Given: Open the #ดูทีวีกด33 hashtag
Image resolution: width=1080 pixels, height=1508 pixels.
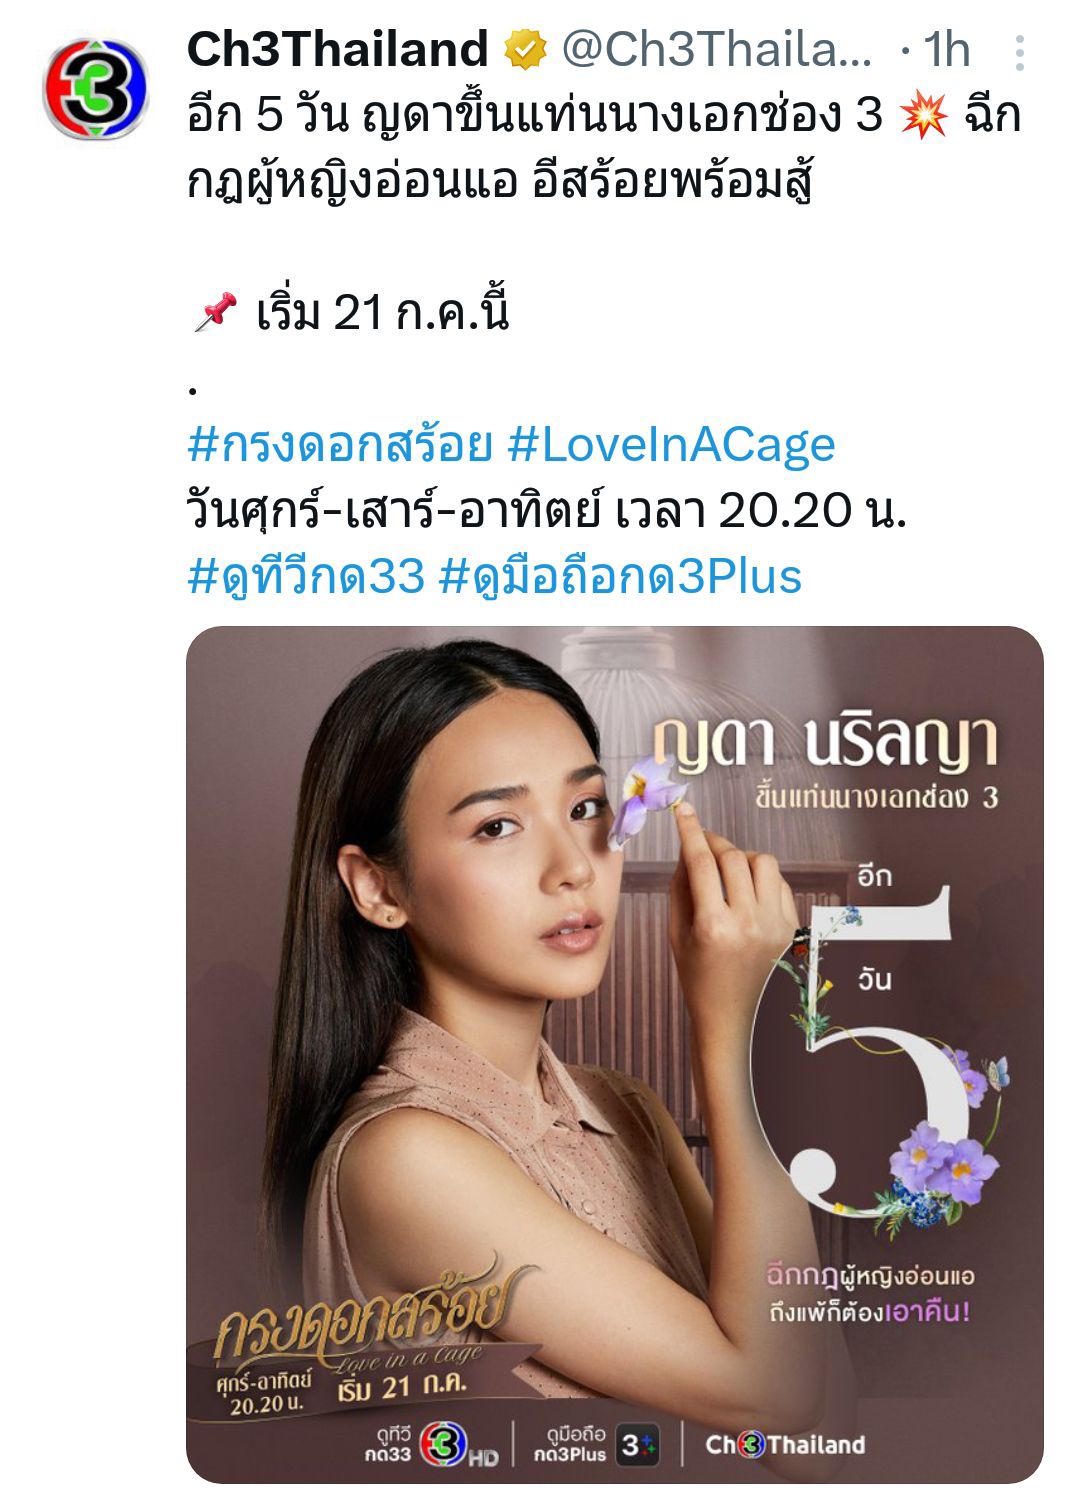Looking at the screenshot, I should click(x=306, y=576).
